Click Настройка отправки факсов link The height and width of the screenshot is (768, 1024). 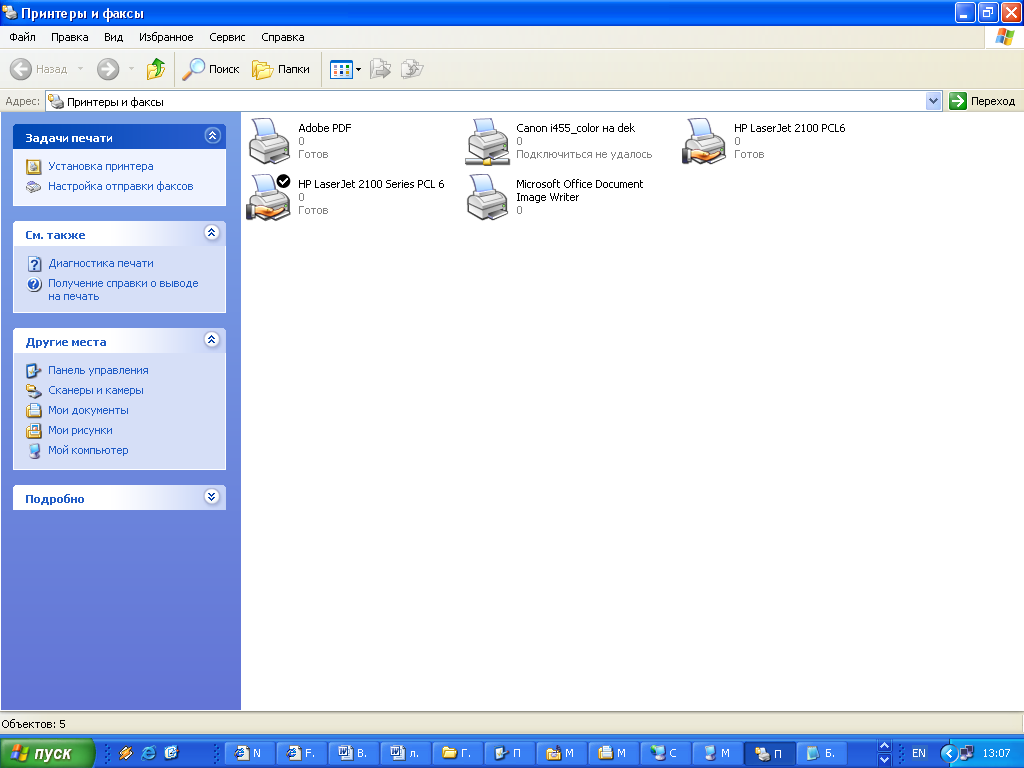coord(121,186)
